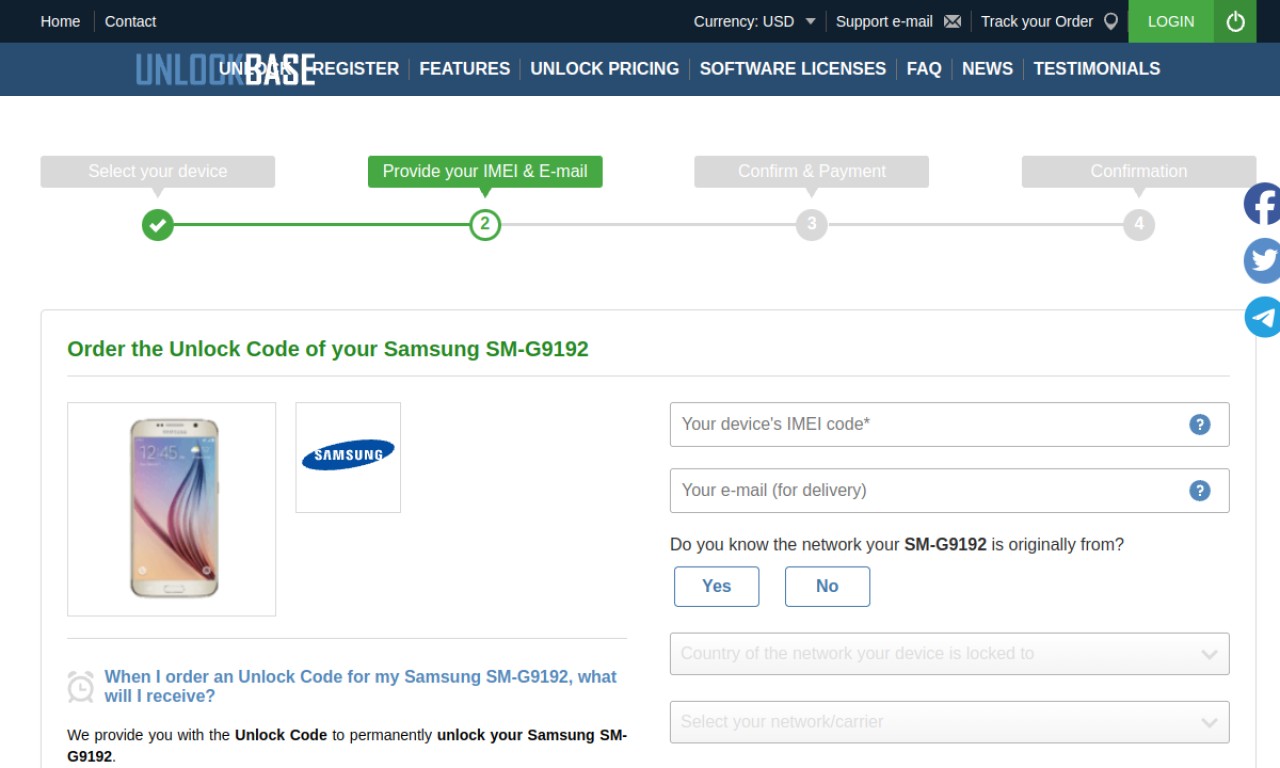
Task: Click the IMEI code help question mark
Action: 1199,424
